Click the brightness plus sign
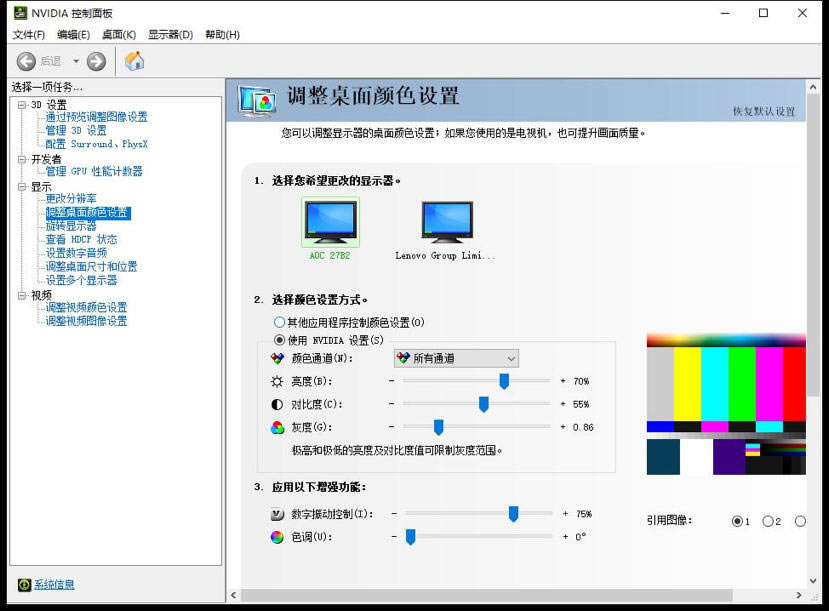Viewport: 829px width, 611px height. (x=563, y=381)
